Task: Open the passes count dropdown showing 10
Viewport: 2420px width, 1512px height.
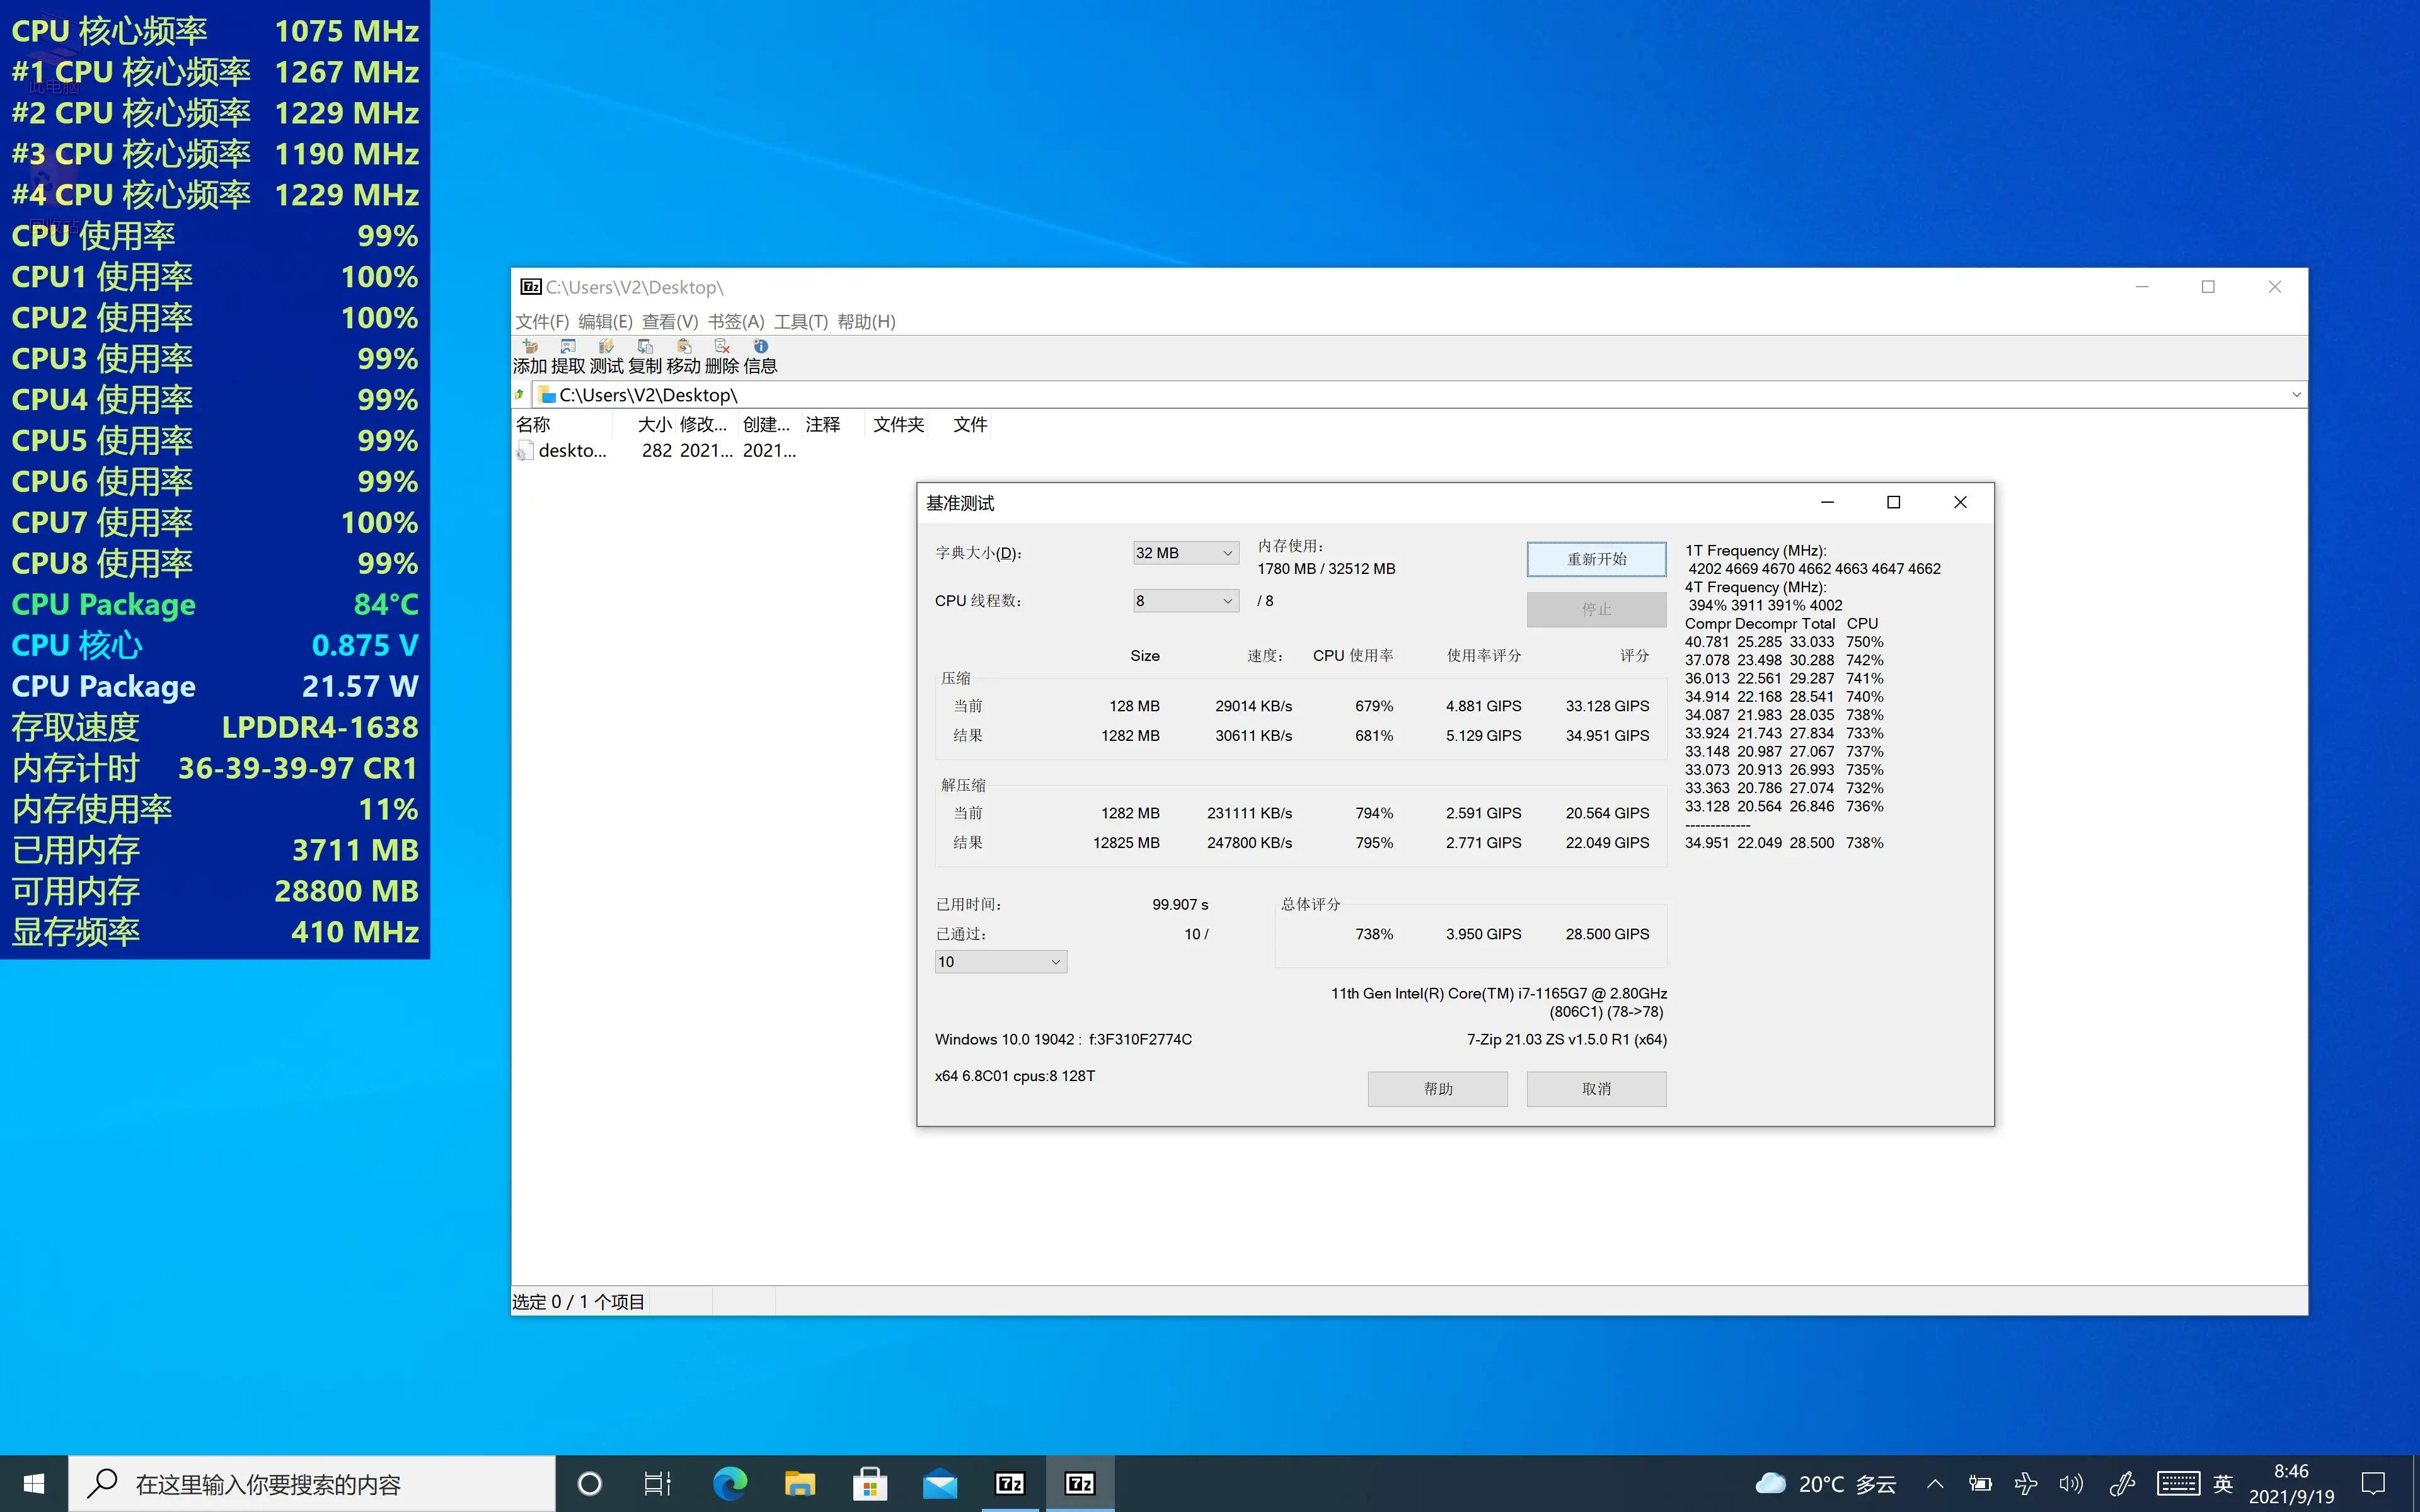Action: pos(1000,962)
